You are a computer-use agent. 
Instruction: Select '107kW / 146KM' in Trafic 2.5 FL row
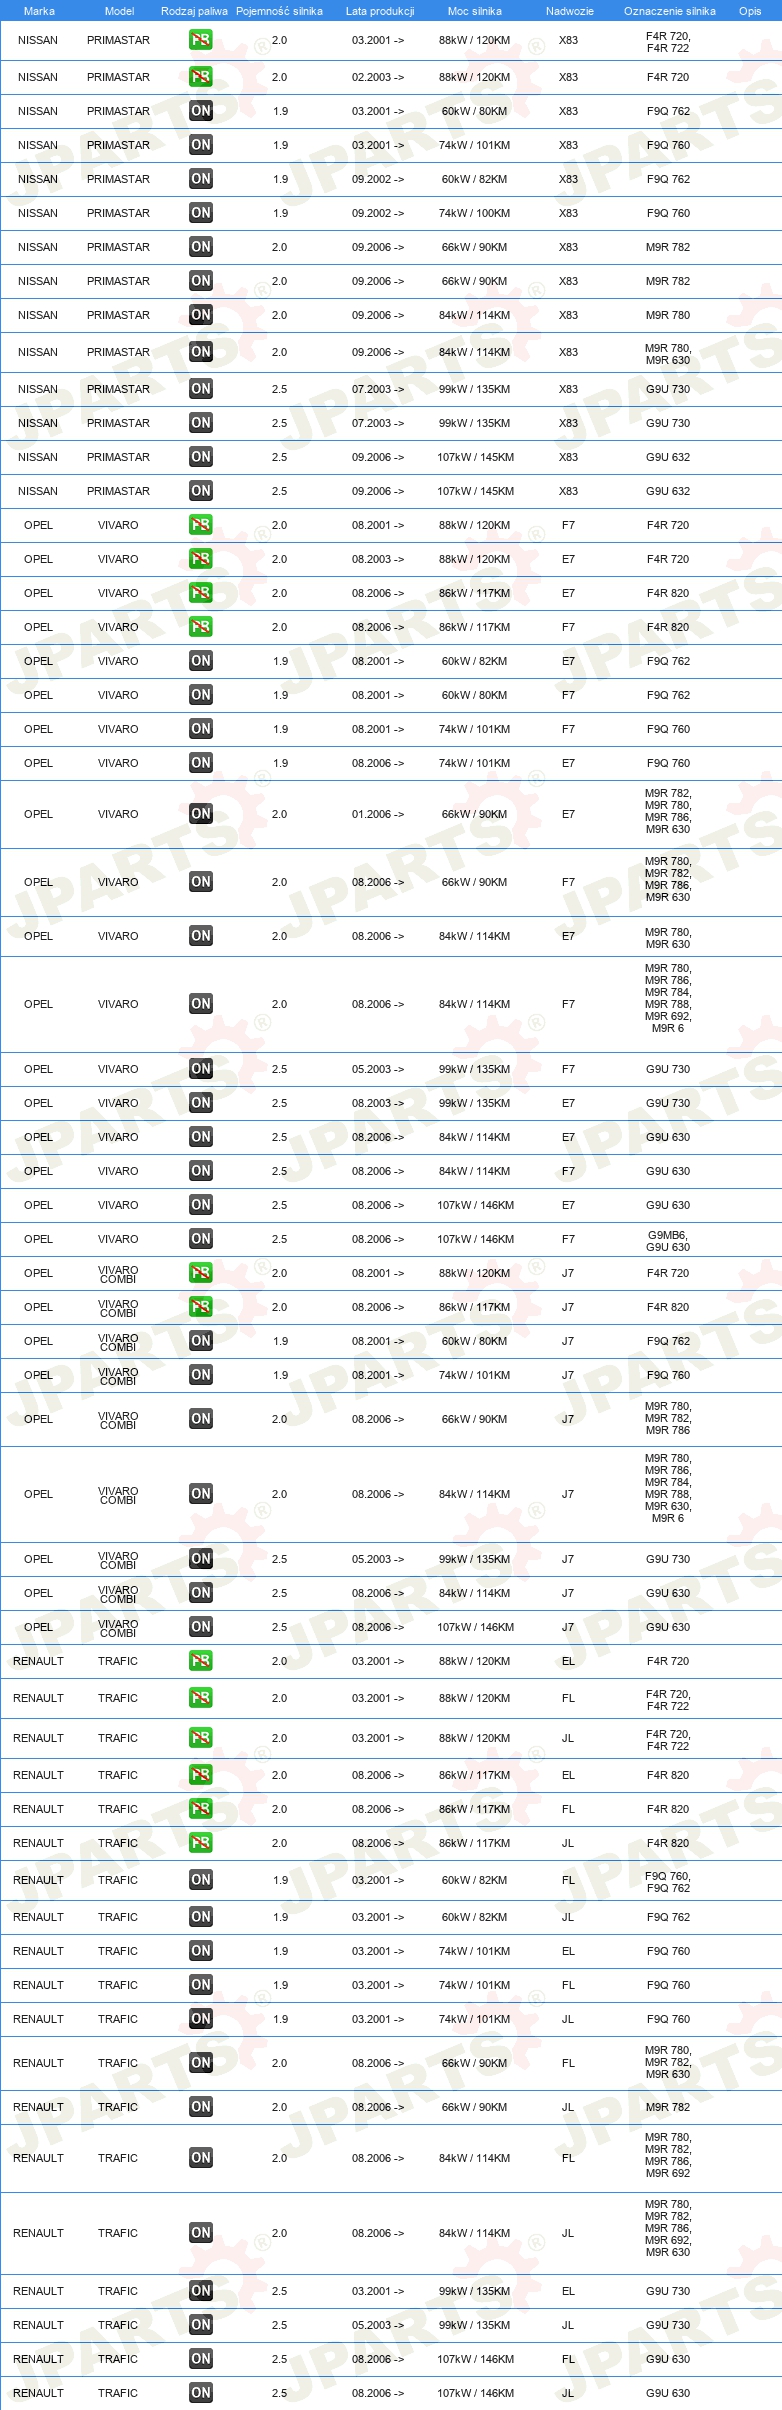pyautogui.click(x=475, y=2359)
